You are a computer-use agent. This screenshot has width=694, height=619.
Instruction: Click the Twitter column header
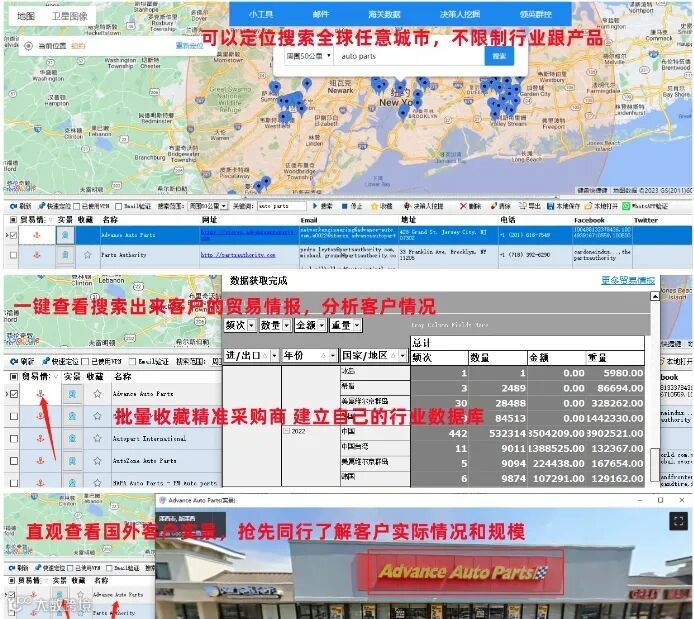click(x=646, y=220)
